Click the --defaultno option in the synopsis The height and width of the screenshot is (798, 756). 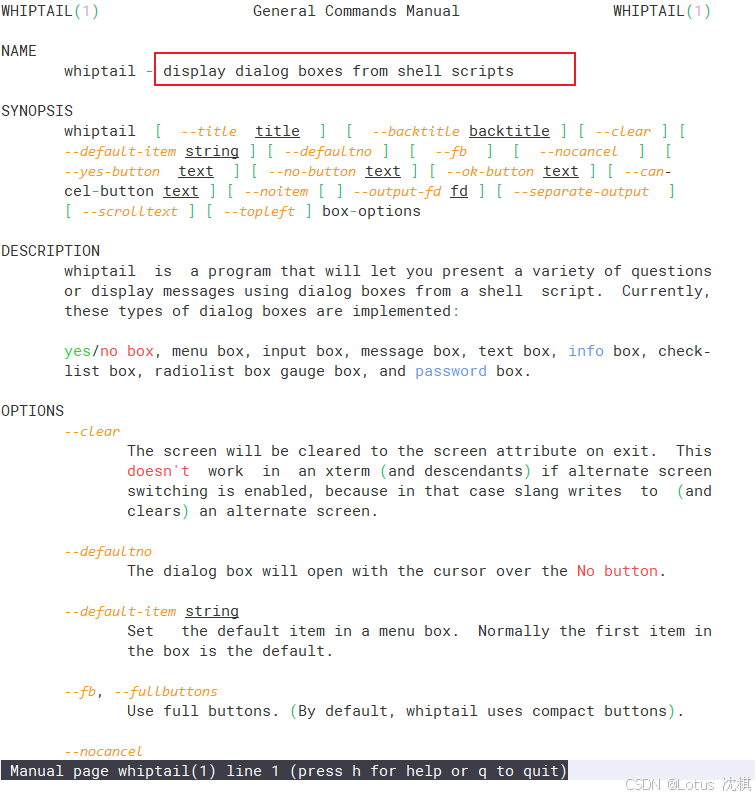tap(328, 152)
